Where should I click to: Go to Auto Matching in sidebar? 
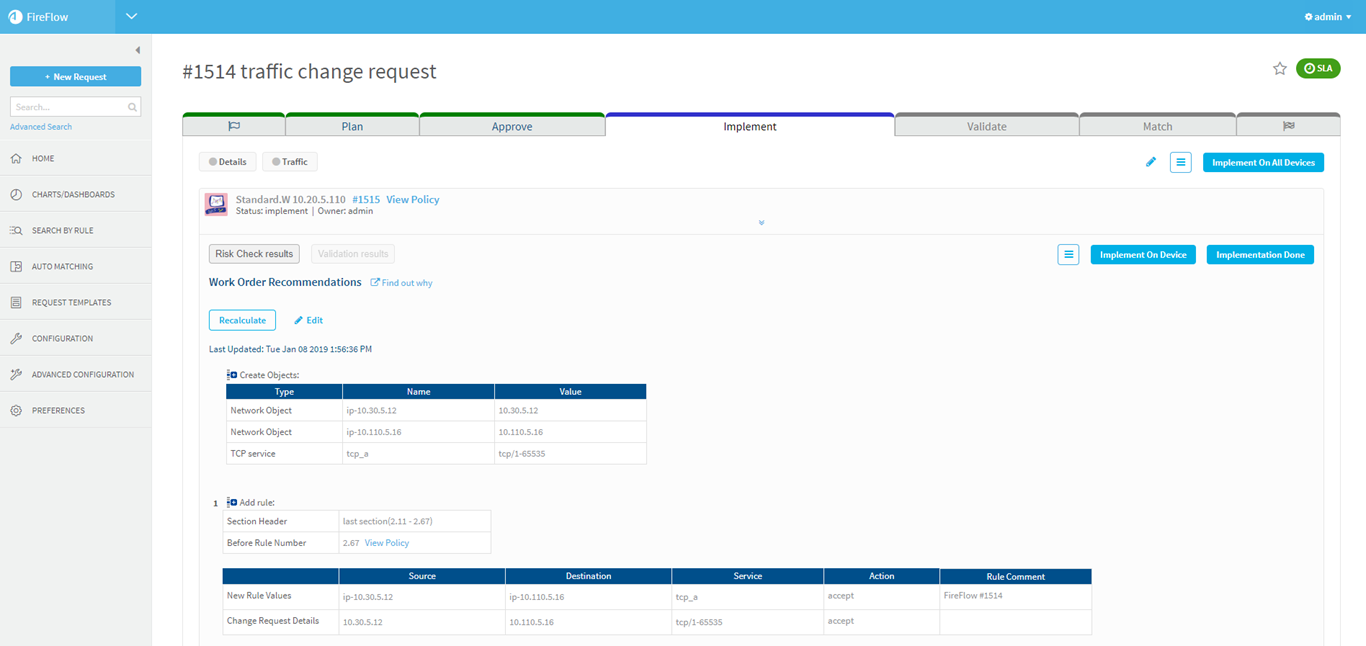[x=62, y=267]
